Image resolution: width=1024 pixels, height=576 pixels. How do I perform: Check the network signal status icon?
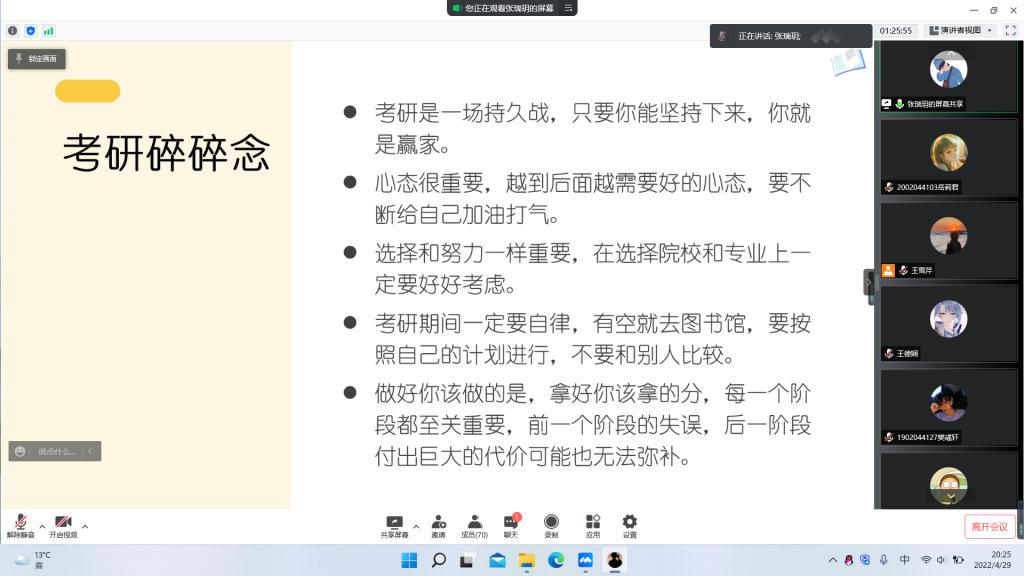point(48,31)
